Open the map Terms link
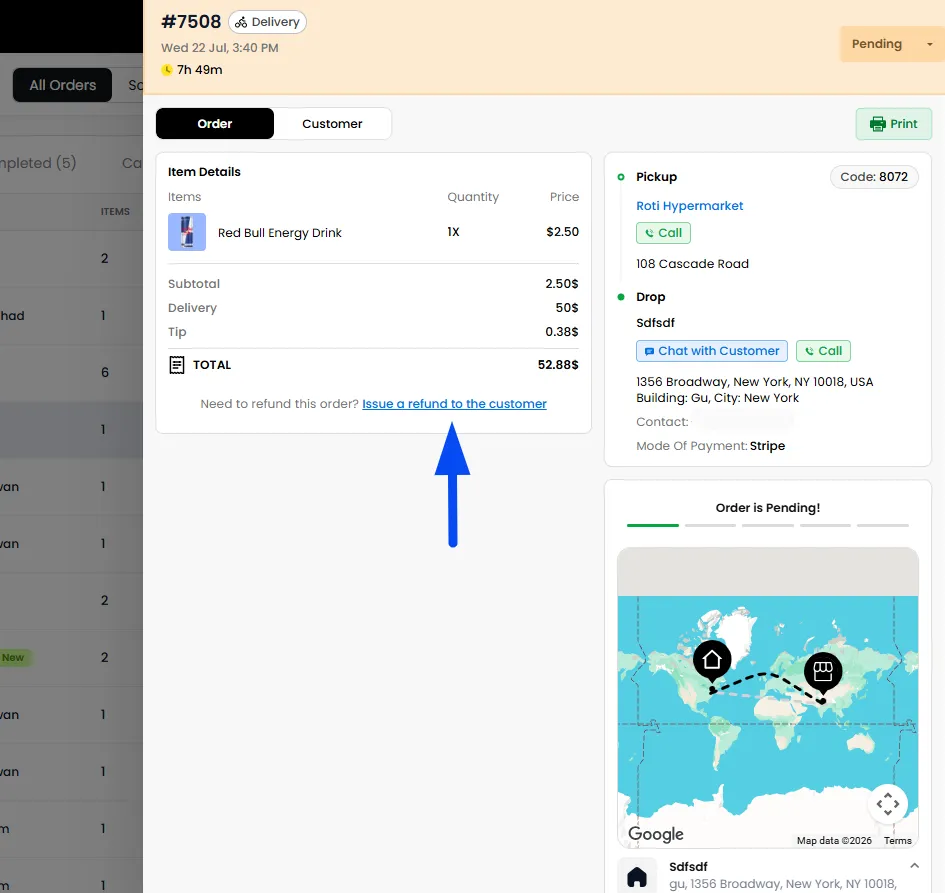 (x=897, y=841)
